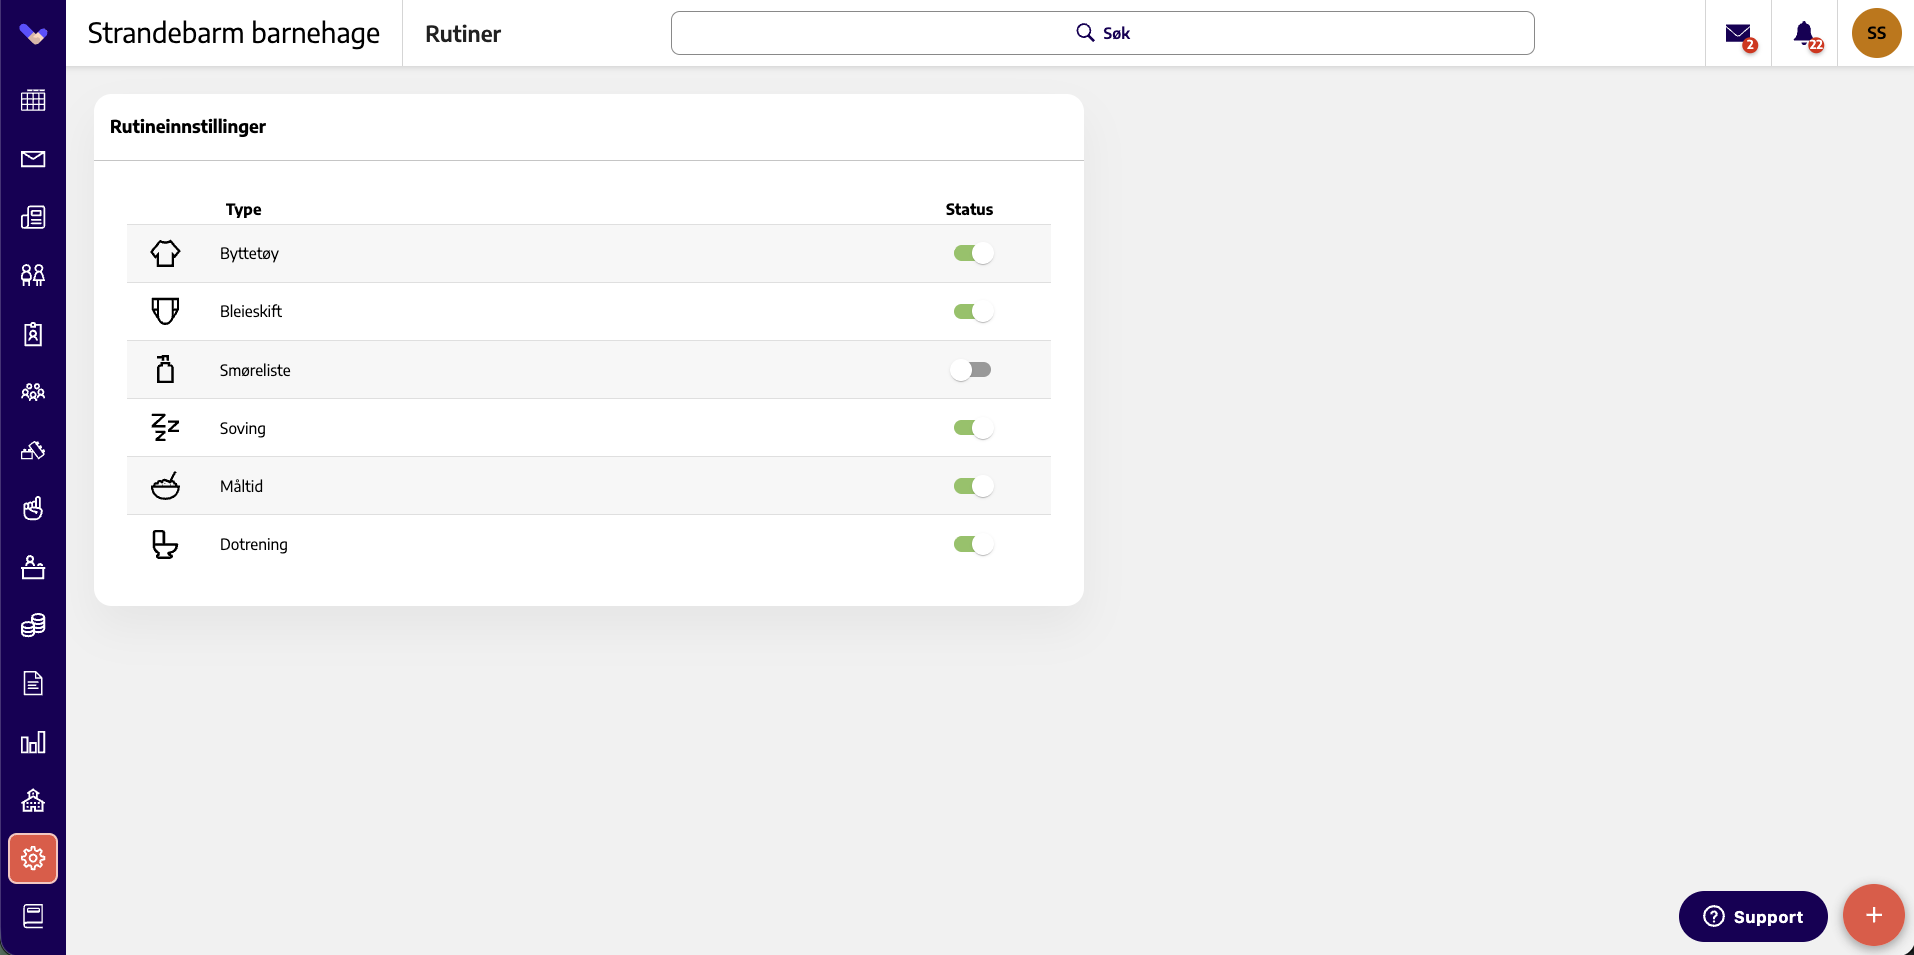Open the newspaper news icon in sidebar

tap(33, 217)
